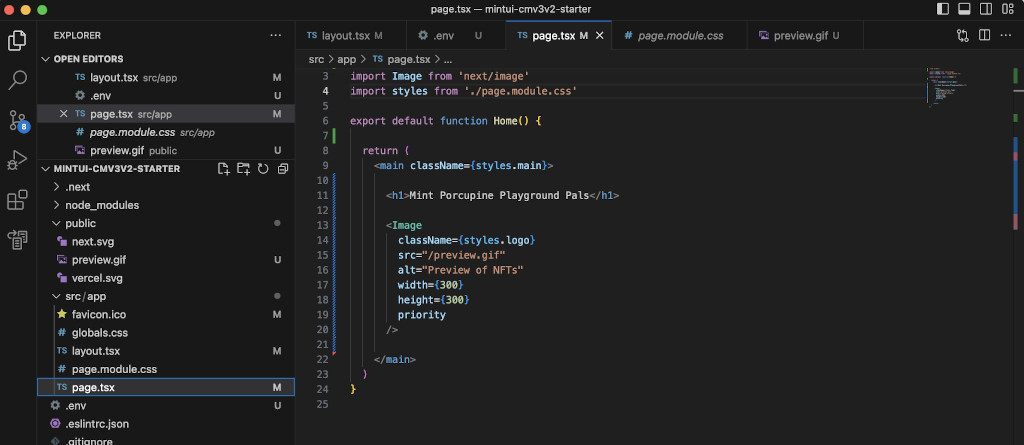
Task: Open the Explorer view in activity bar
Action: tap(17, 41)
